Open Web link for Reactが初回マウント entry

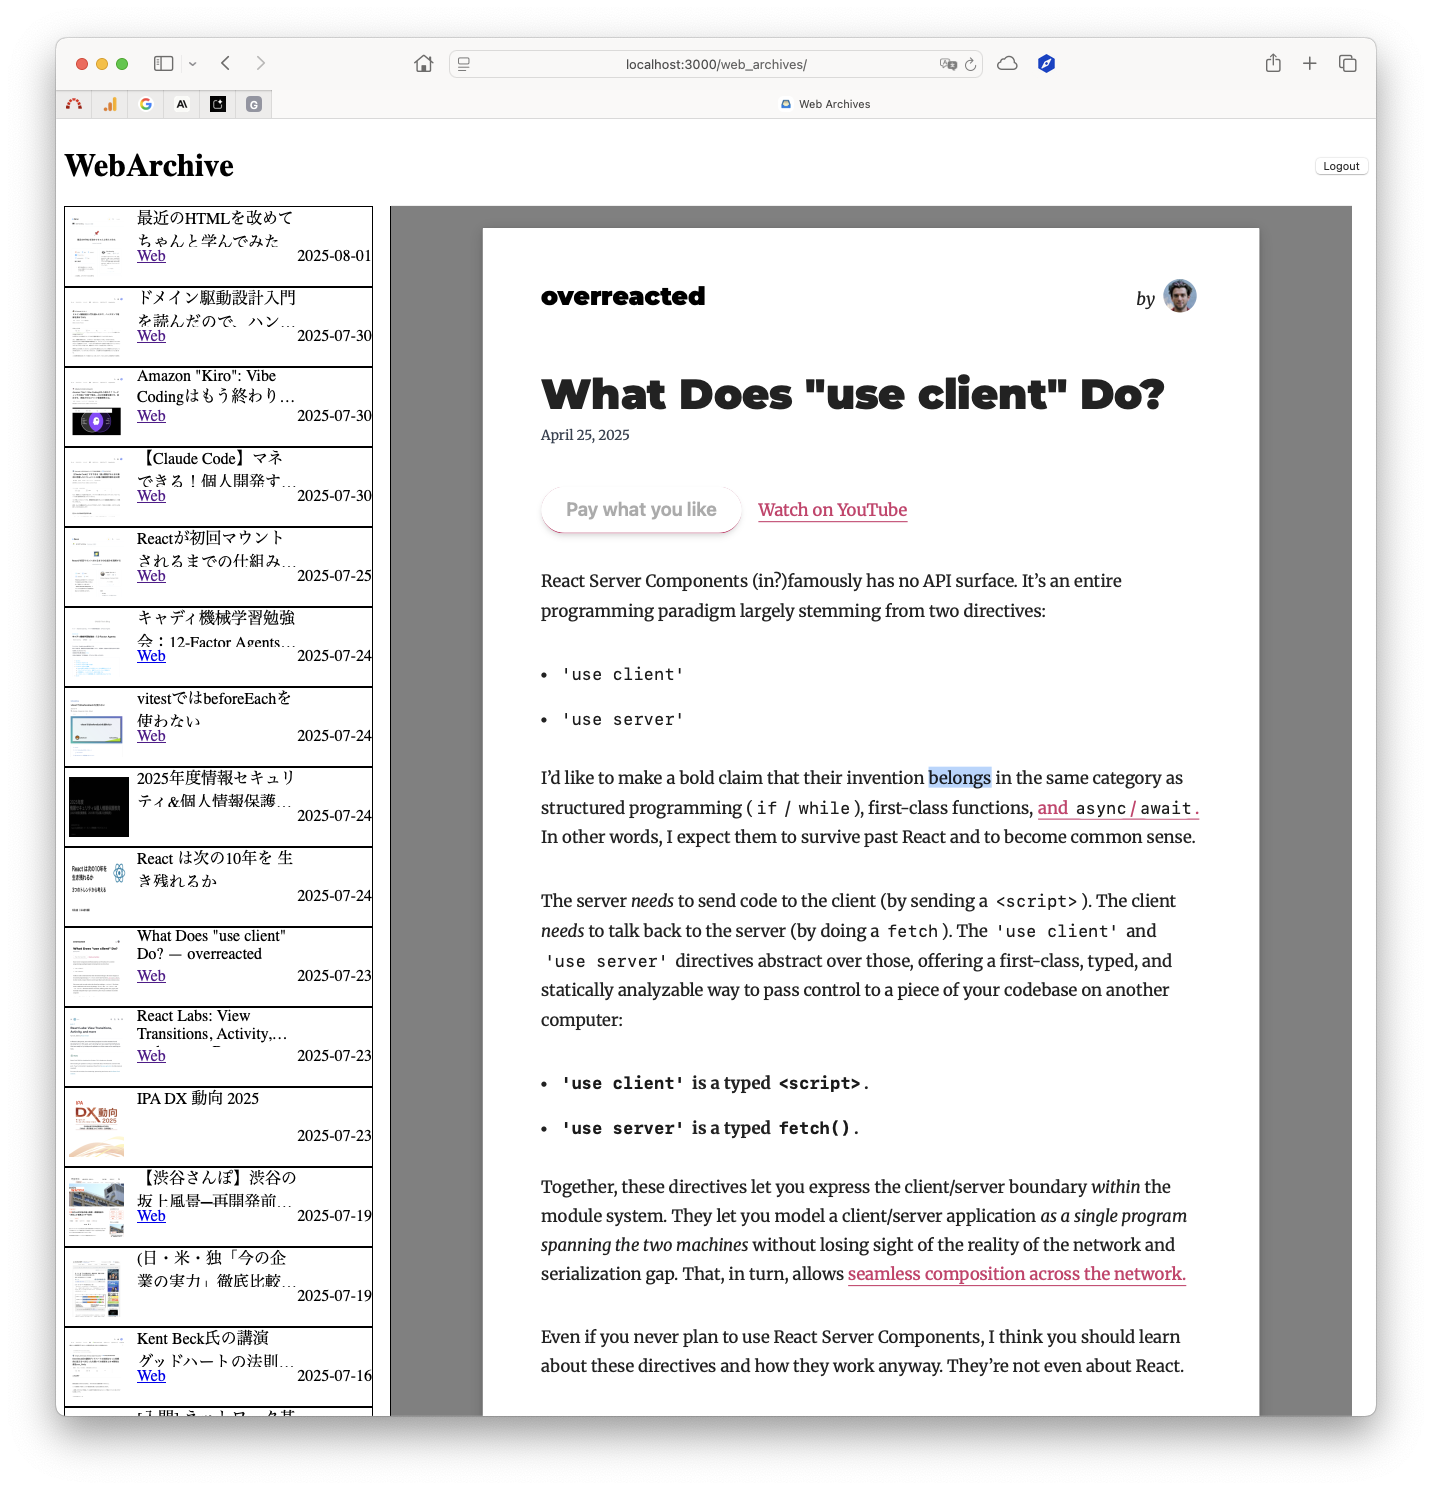tap(151, 576)
